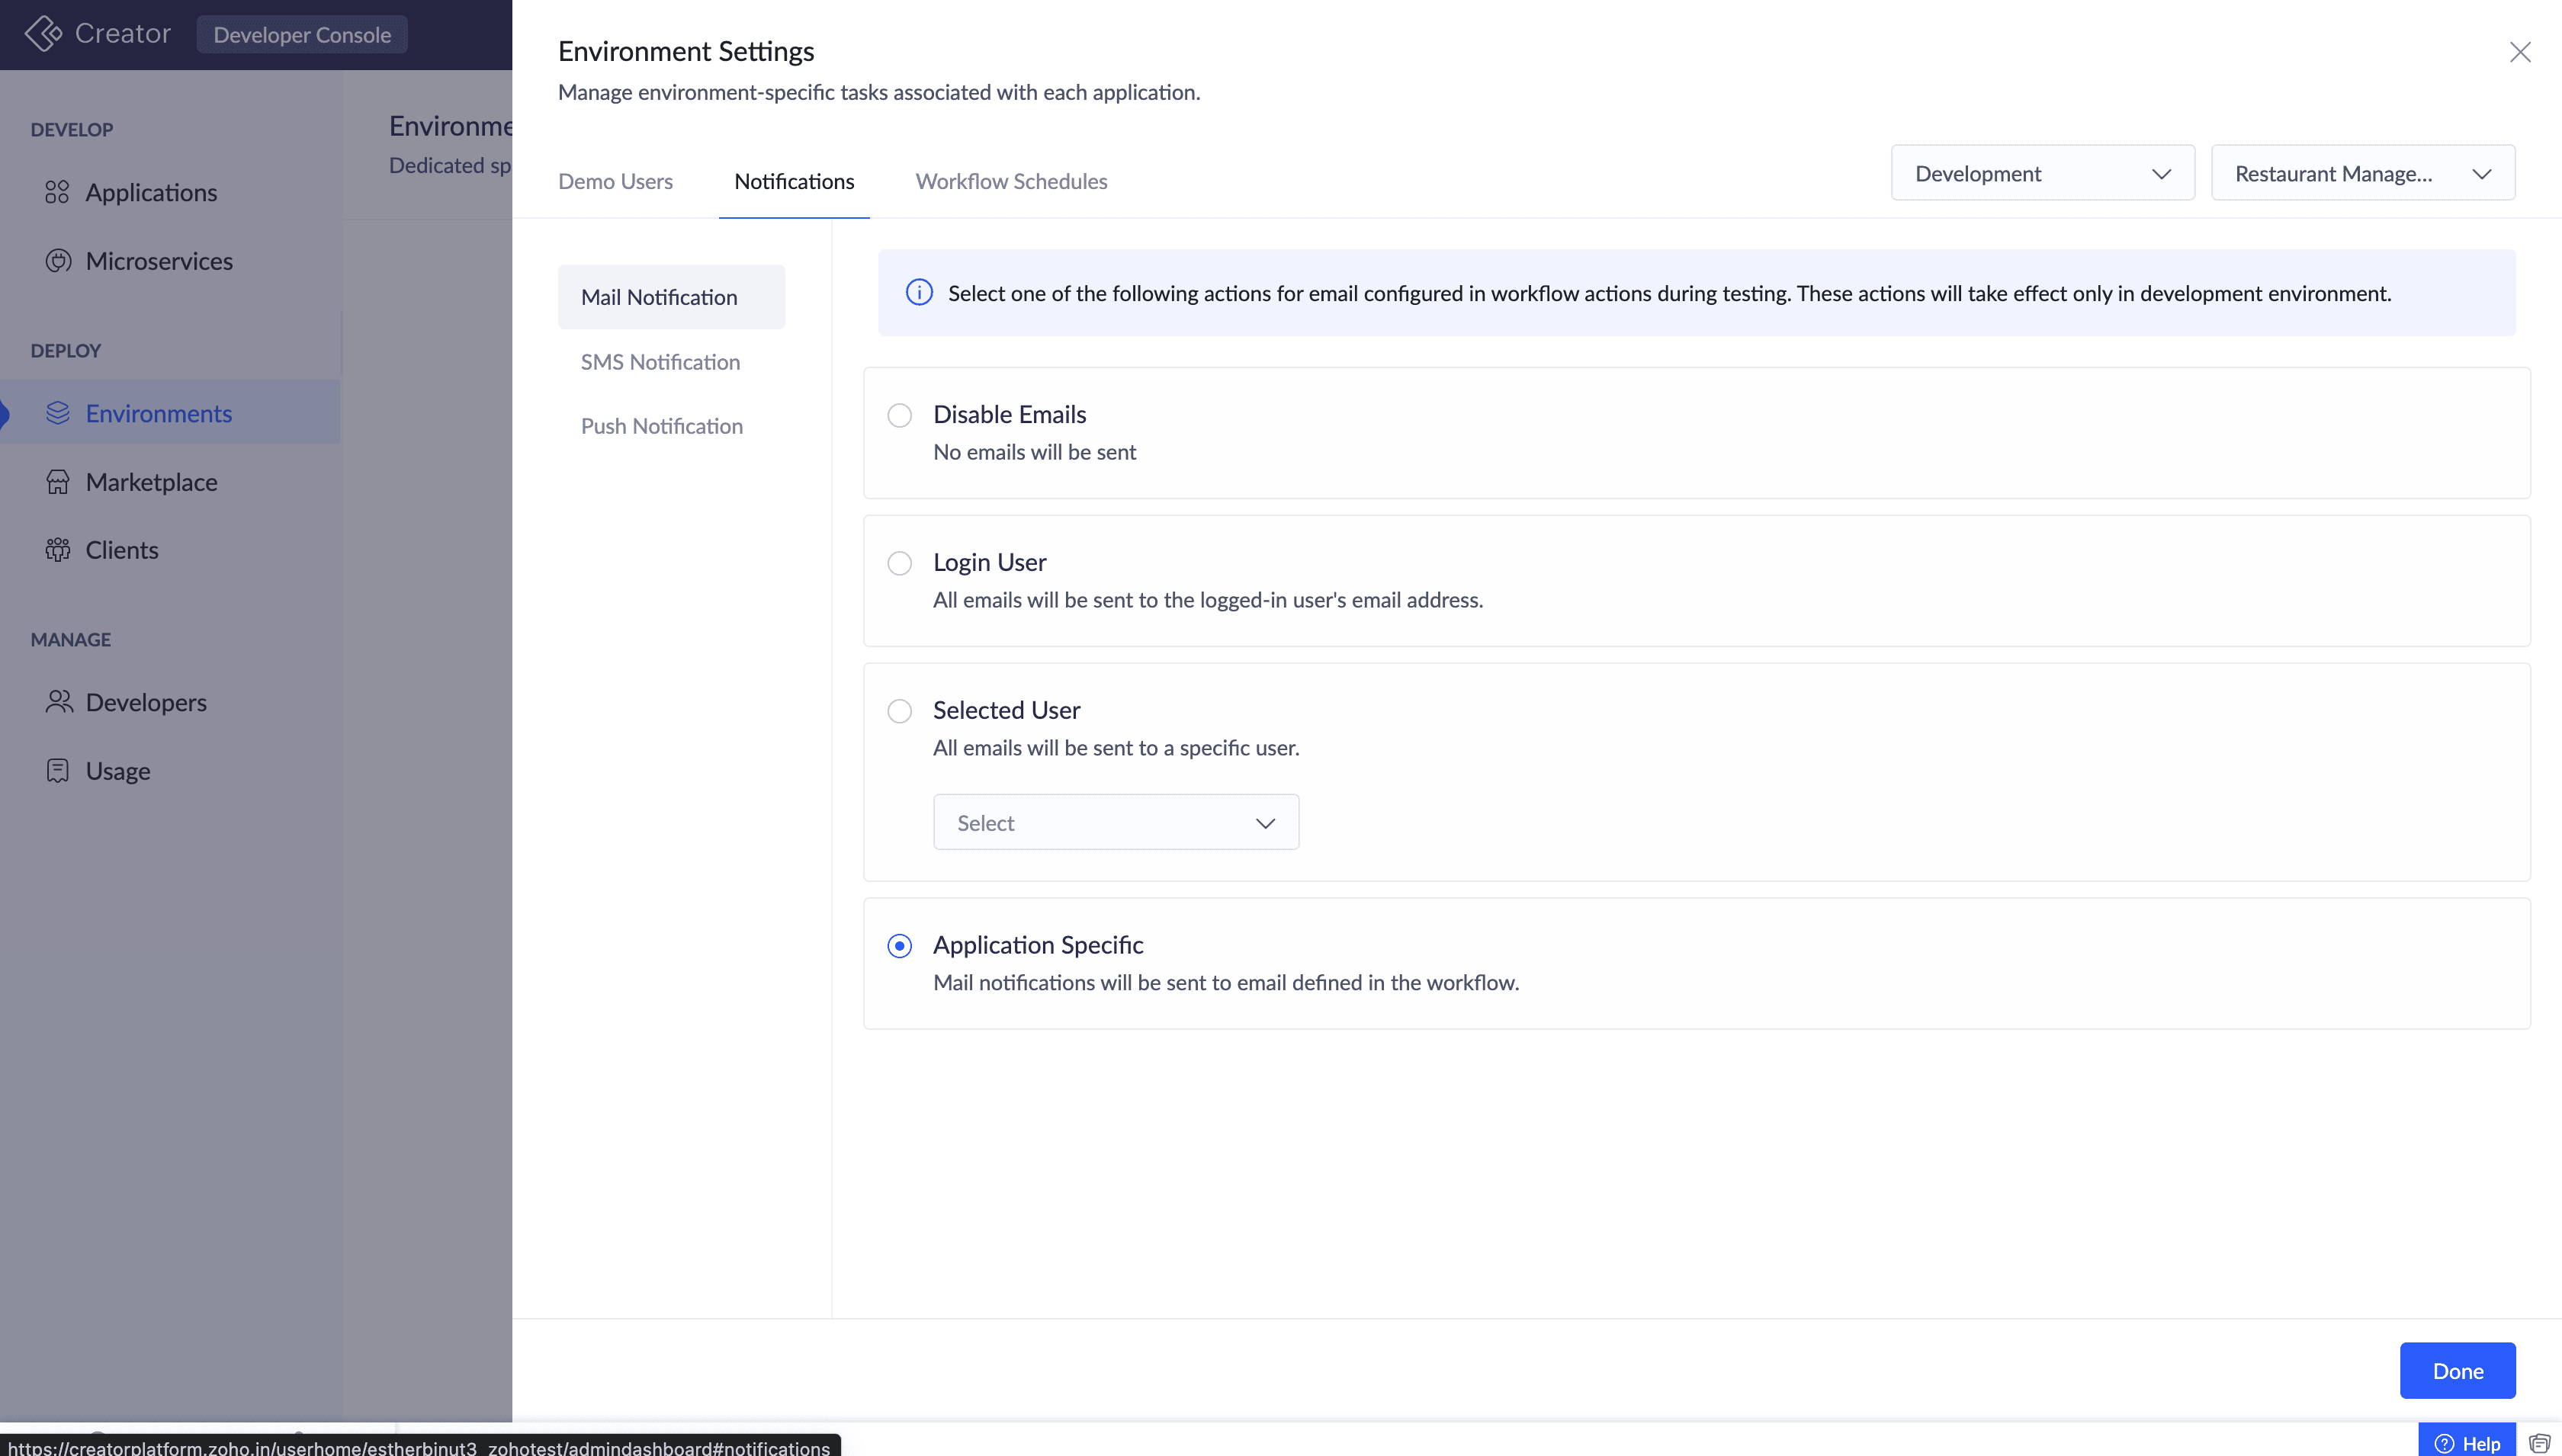
Task: Choose the Login User radio button
Action: (x=899, y=563)
